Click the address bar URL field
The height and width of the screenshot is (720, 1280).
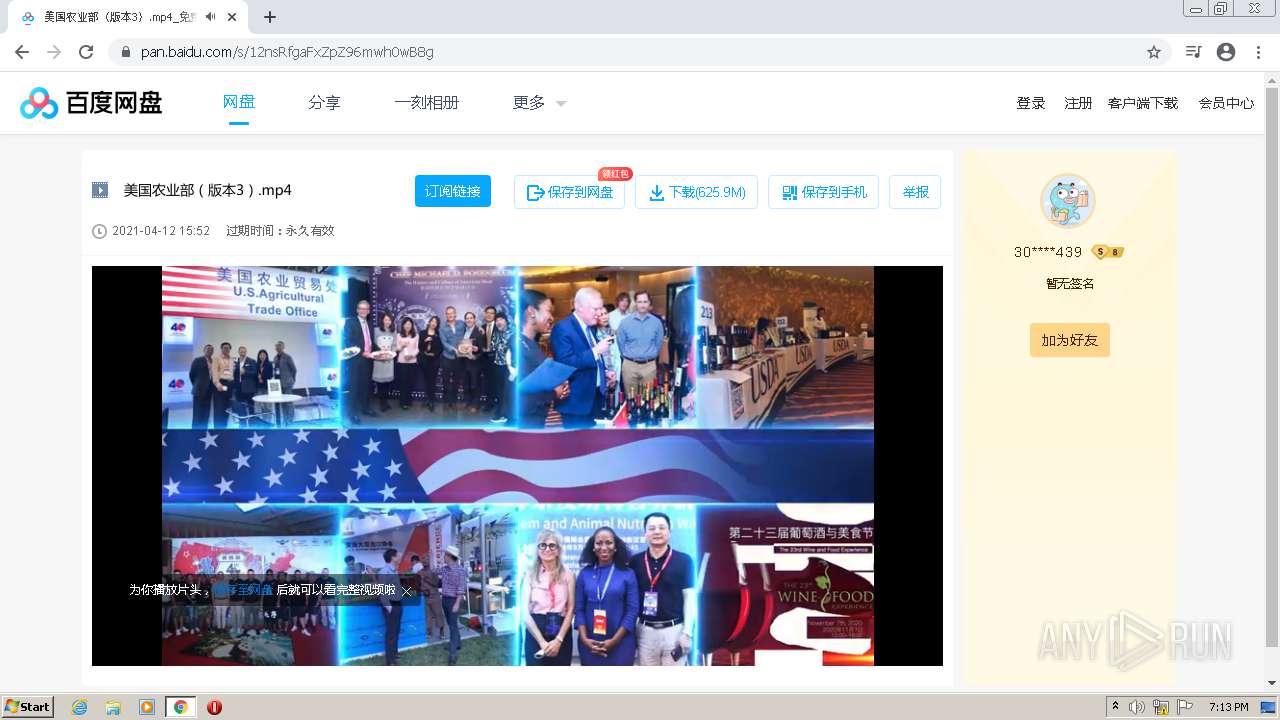640,52
